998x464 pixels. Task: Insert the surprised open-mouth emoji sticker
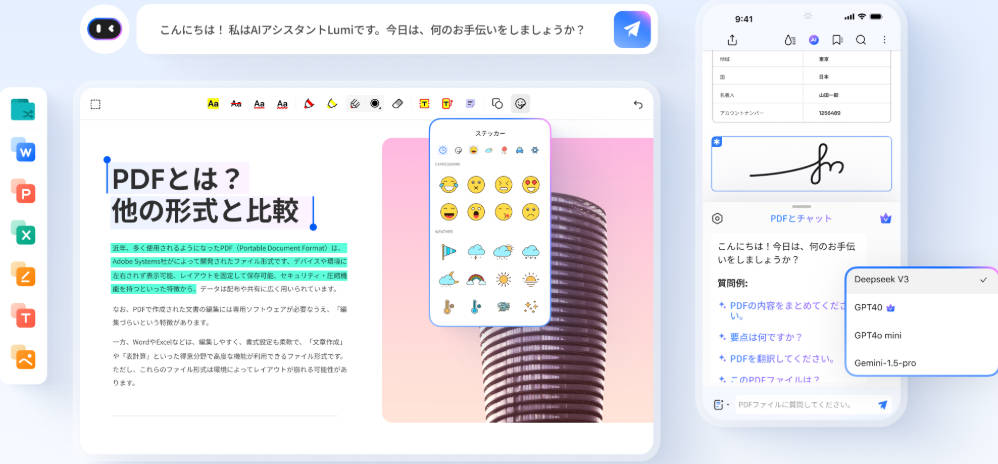476,211
